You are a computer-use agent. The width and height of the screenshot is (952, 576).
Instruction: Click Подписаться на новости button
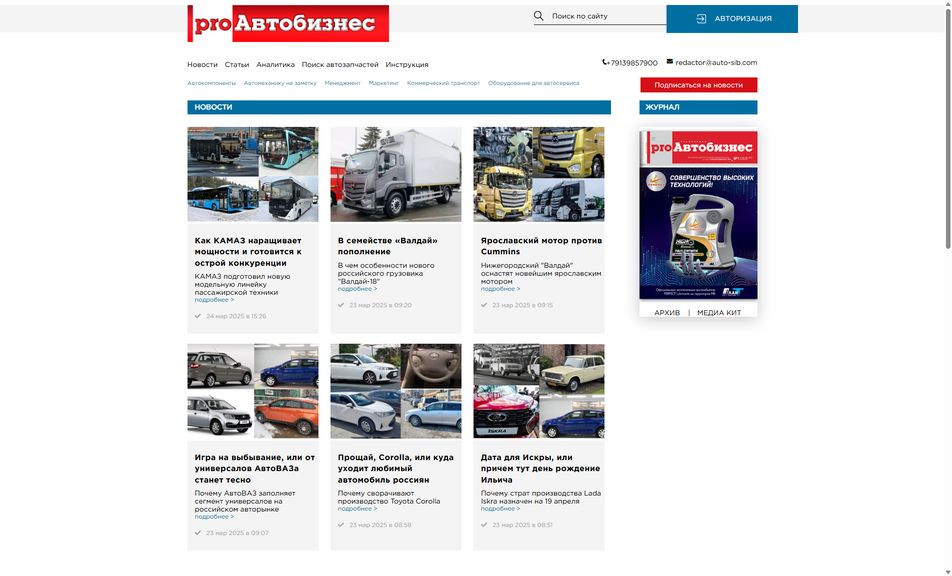pyautogui.click(x=698, y=85)
